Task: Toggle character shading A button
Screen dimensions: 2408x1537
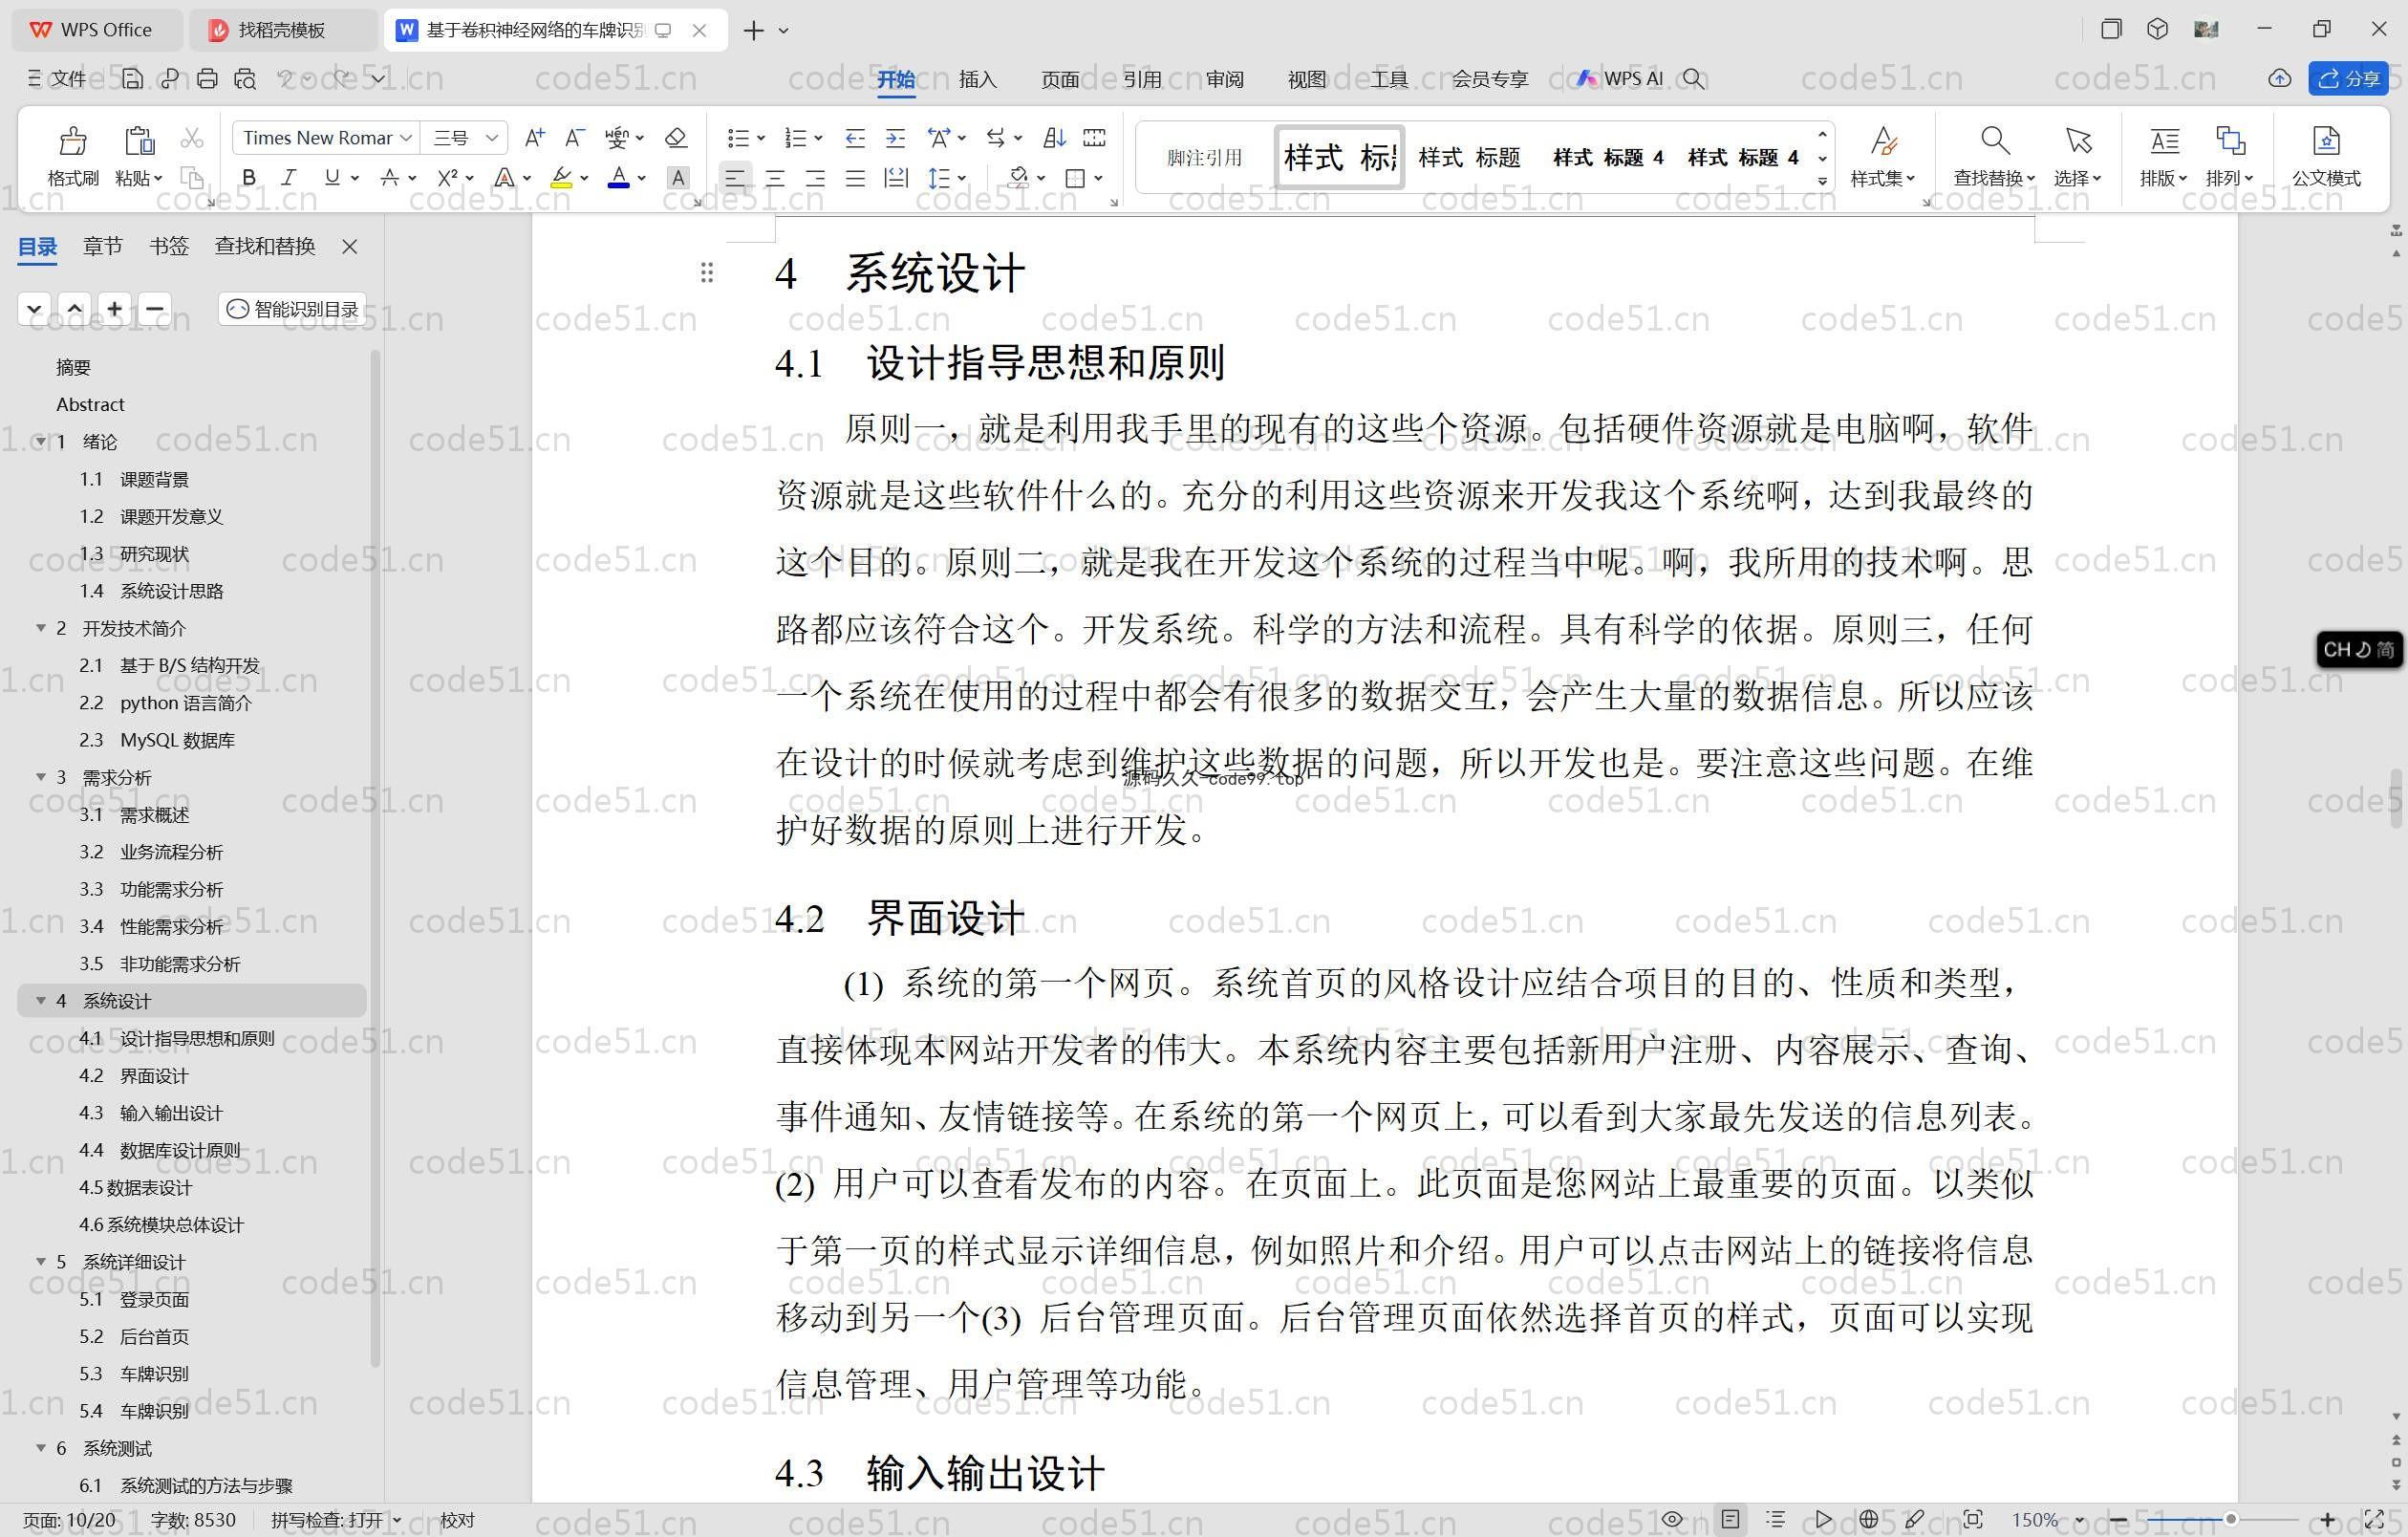Action: (x=678, y=178)
